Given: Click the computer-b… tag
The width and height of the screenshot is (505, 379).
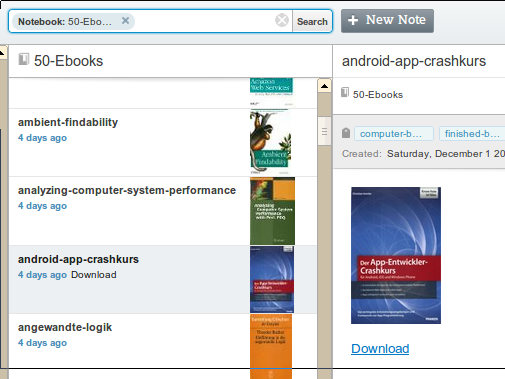Looking at the screenshot, I should point(394,134).
